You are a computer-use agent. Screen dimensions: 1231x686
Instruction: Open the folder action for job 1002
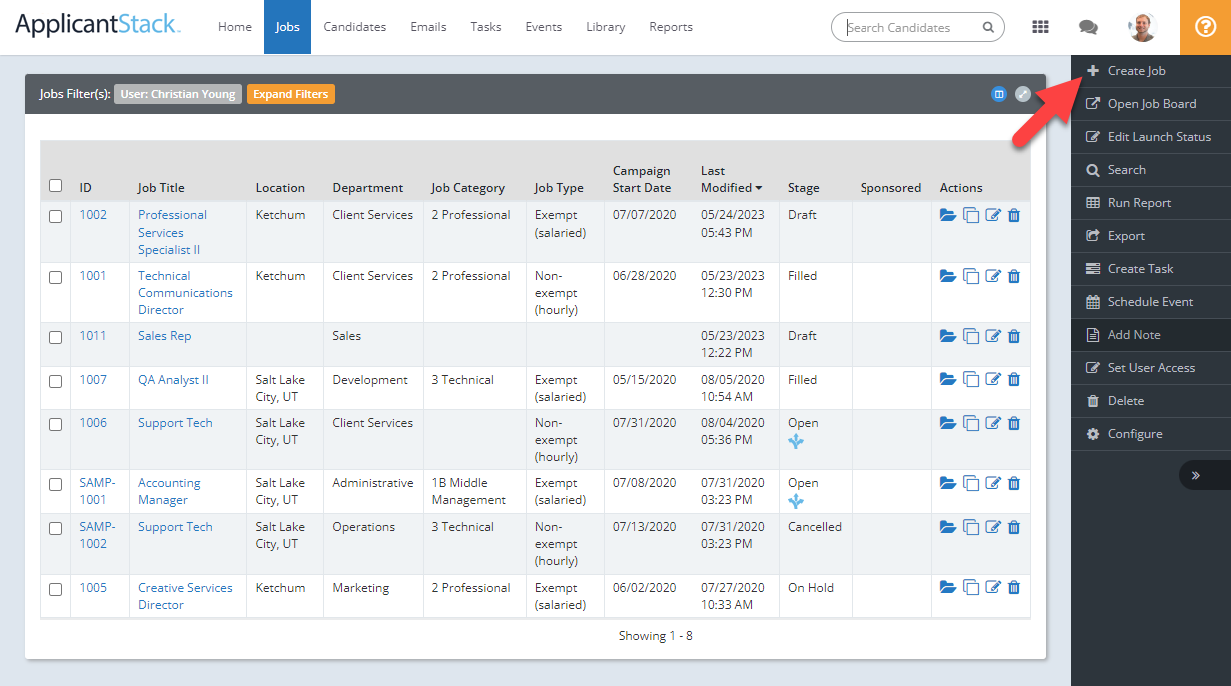point(948,214)
